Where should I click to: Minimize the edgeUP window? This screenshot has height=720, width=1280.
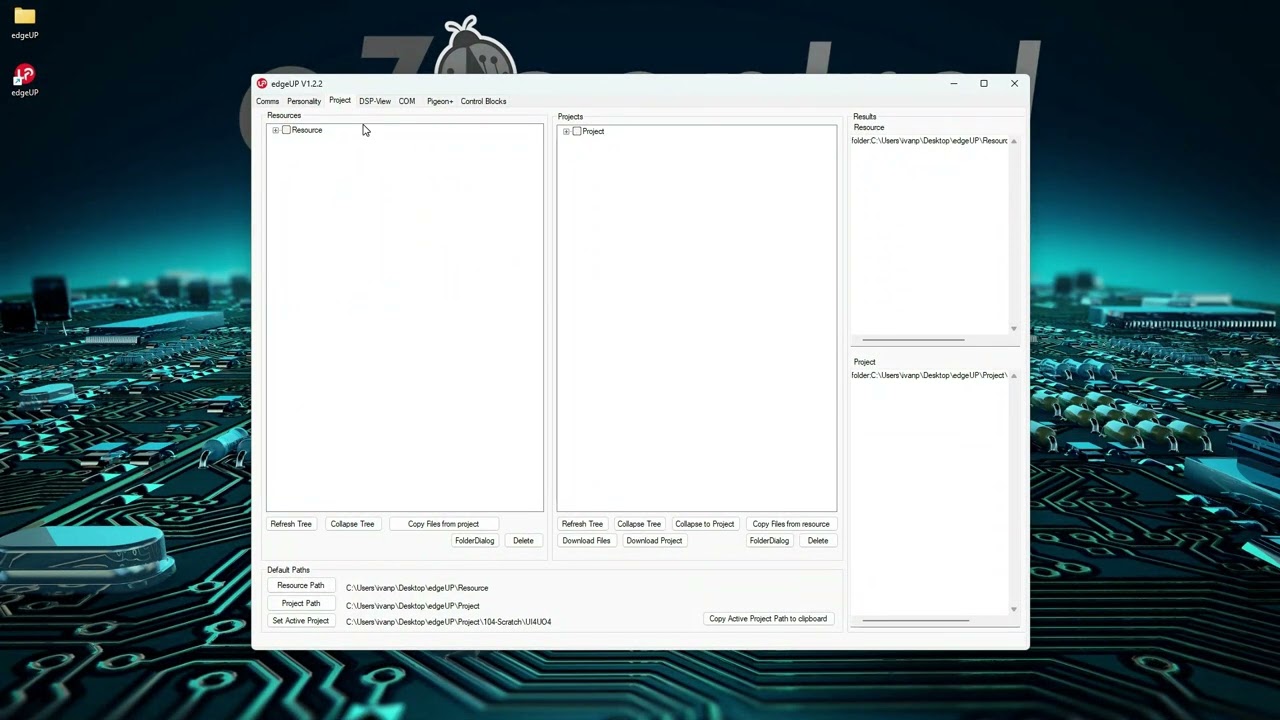click(954, 84)
